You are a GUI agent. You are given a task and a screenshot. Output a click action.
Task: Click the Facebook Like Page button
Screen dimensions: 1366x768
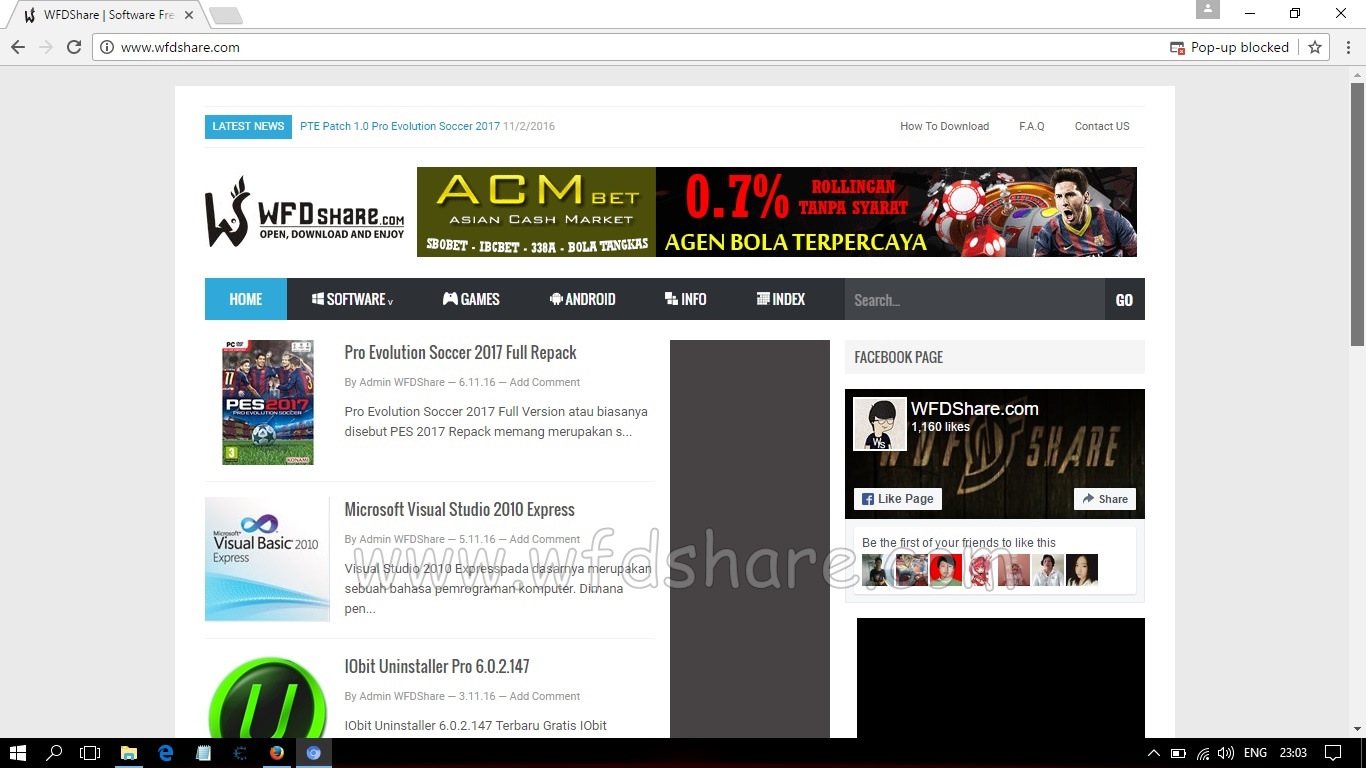tap(898, 499)
